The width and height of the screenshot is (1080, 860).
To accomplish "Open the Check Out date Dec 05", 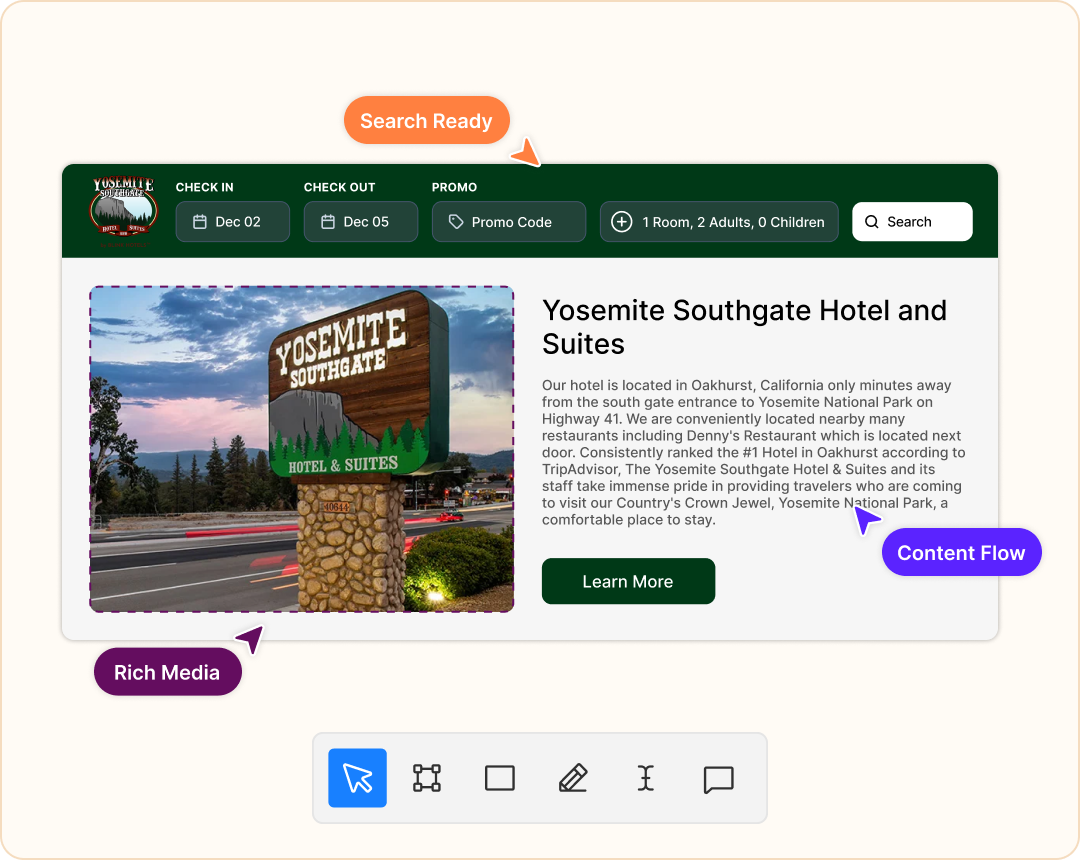I will (361, 222).
